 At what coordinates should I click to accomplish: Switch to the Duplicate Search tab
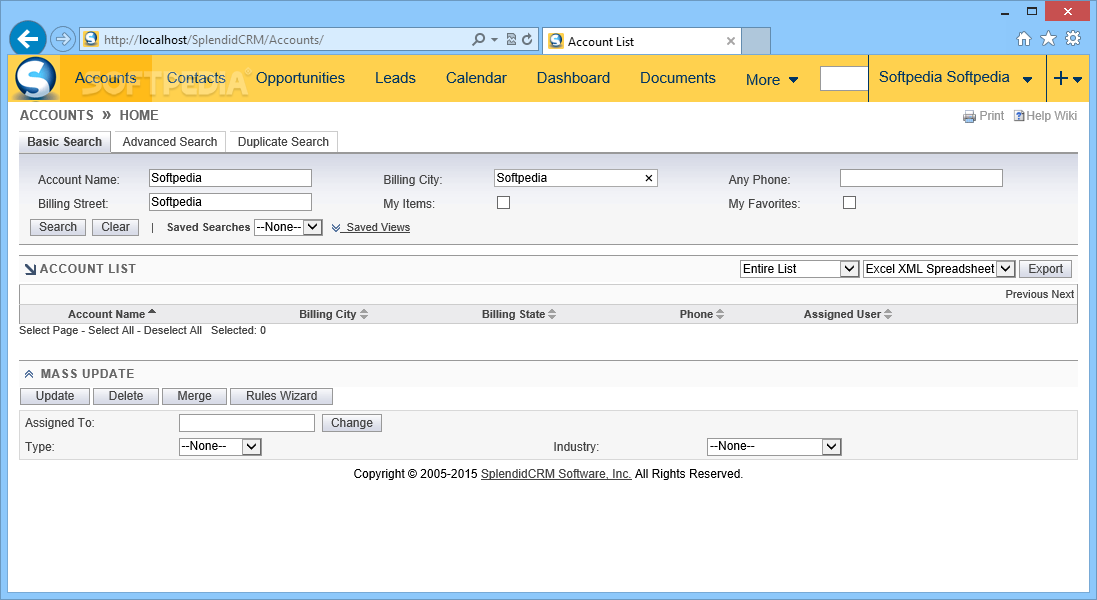tap(283, 142)
